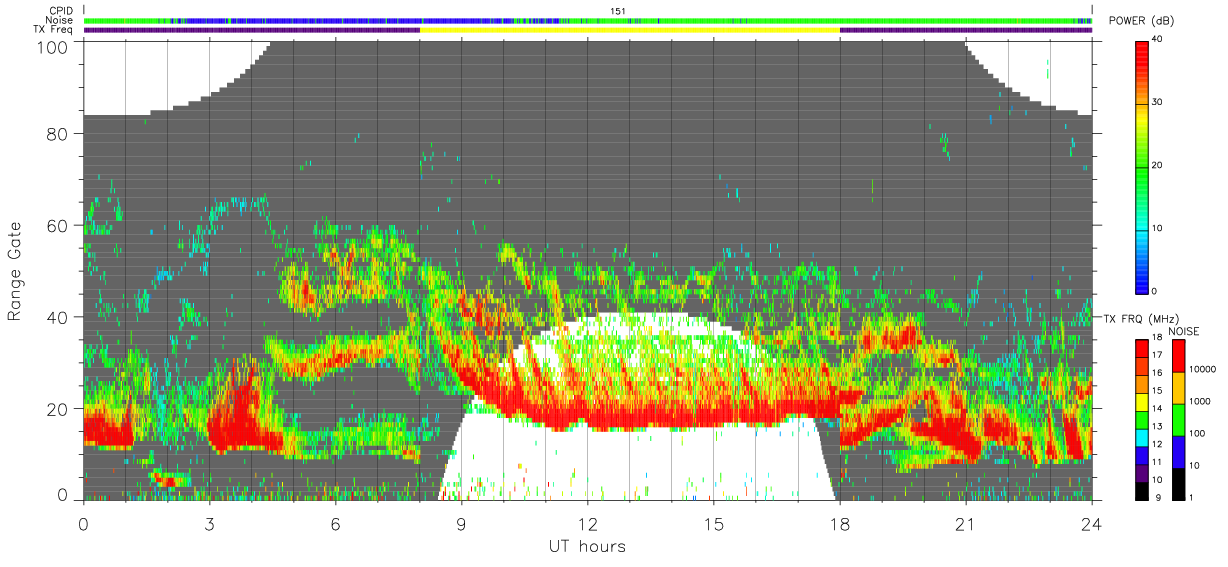Click the 13 label on TX frequency legend
Viewport: 1228px width, 567px height.
point(1157,427)
